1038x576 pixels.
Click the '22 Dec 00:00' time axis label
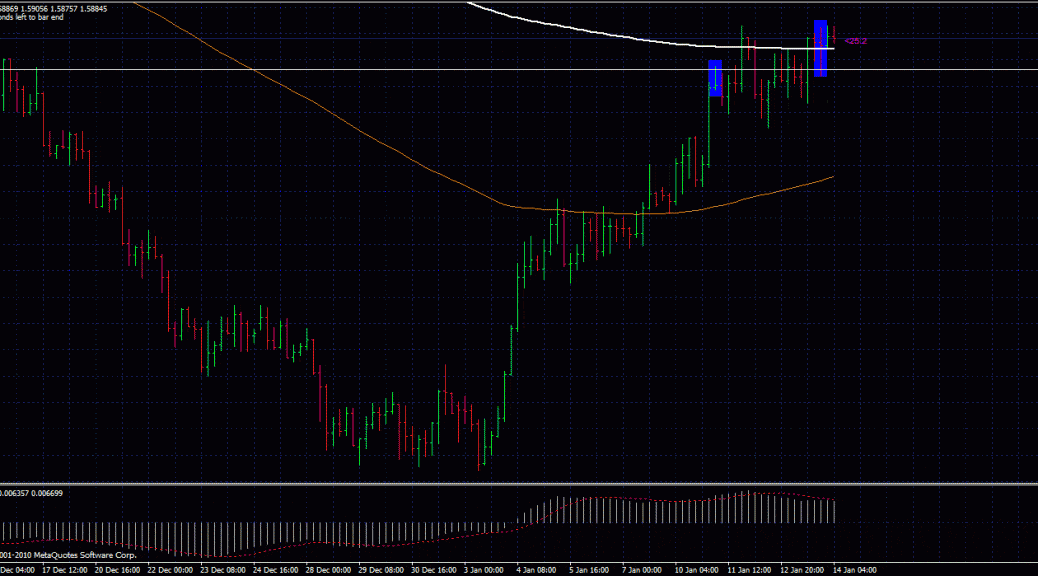point(170,570)
